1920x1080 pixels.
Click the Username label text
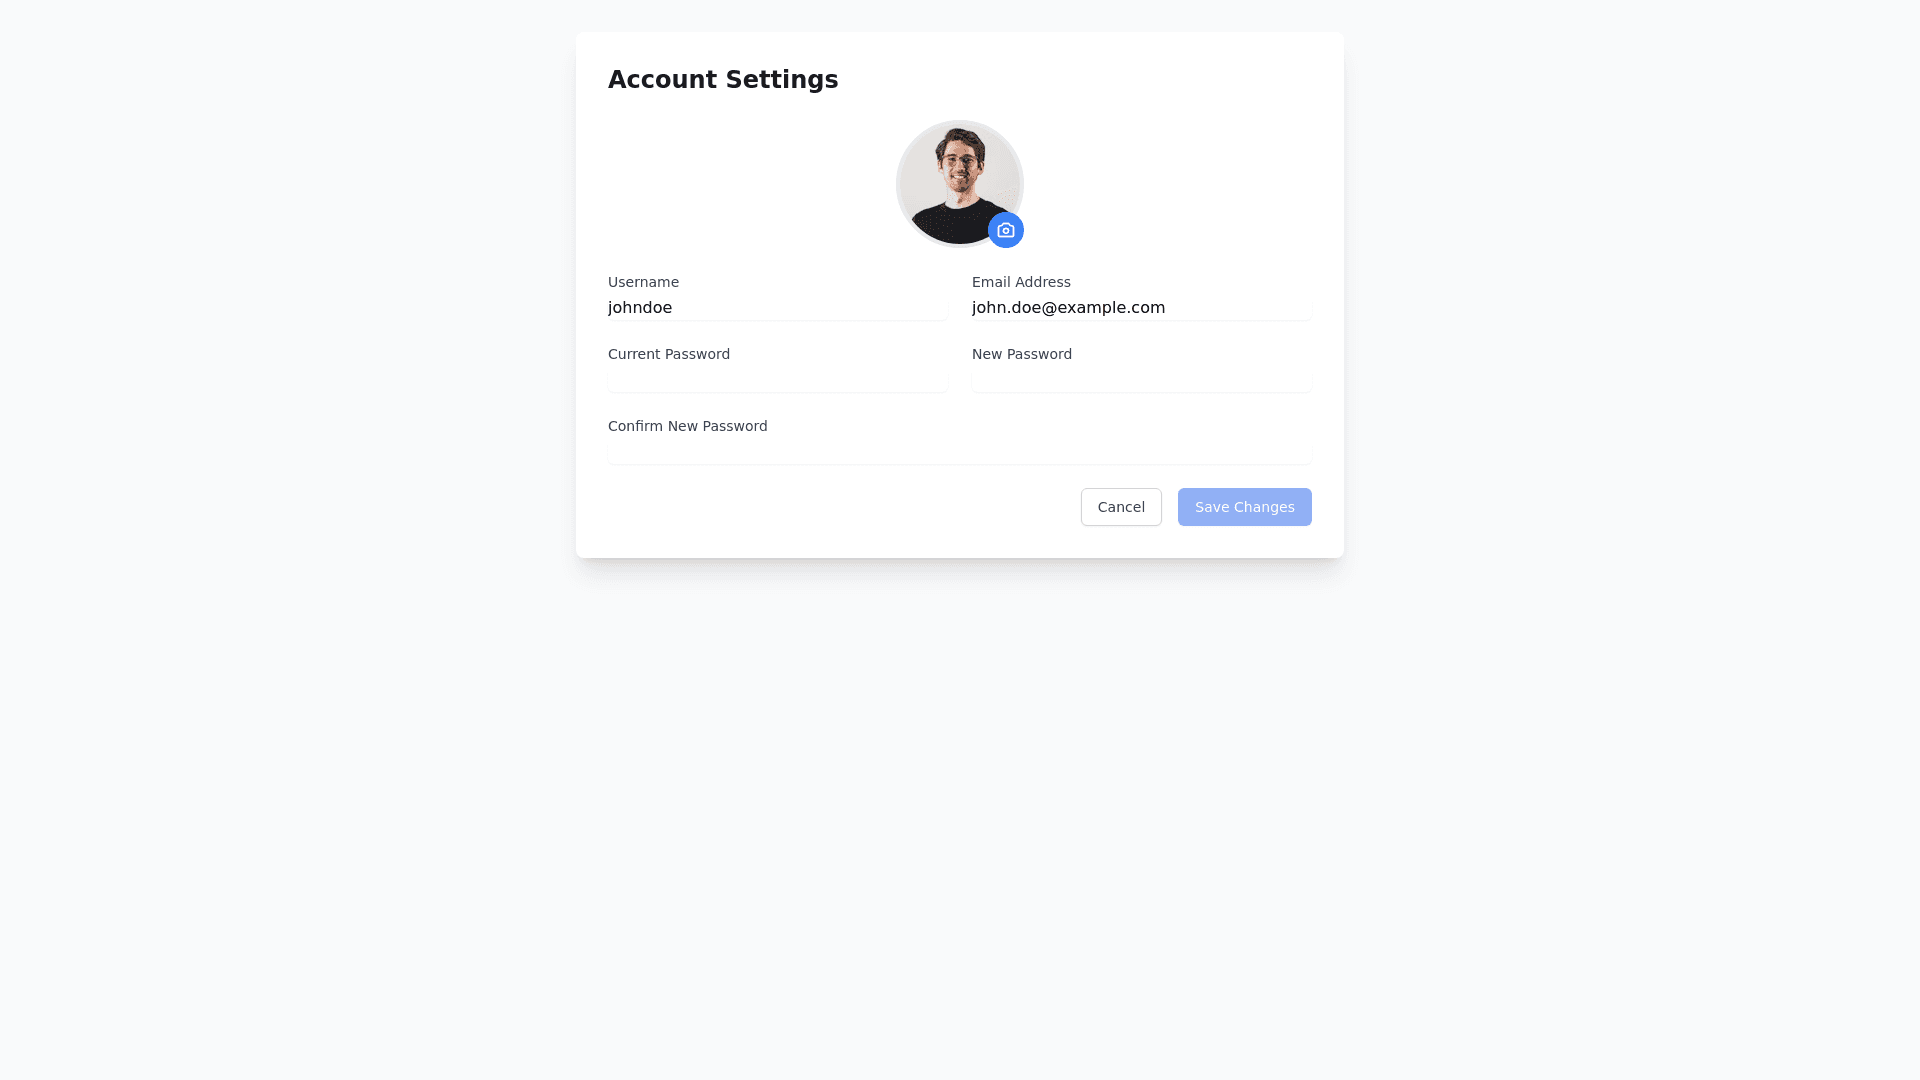coord(643,282)
